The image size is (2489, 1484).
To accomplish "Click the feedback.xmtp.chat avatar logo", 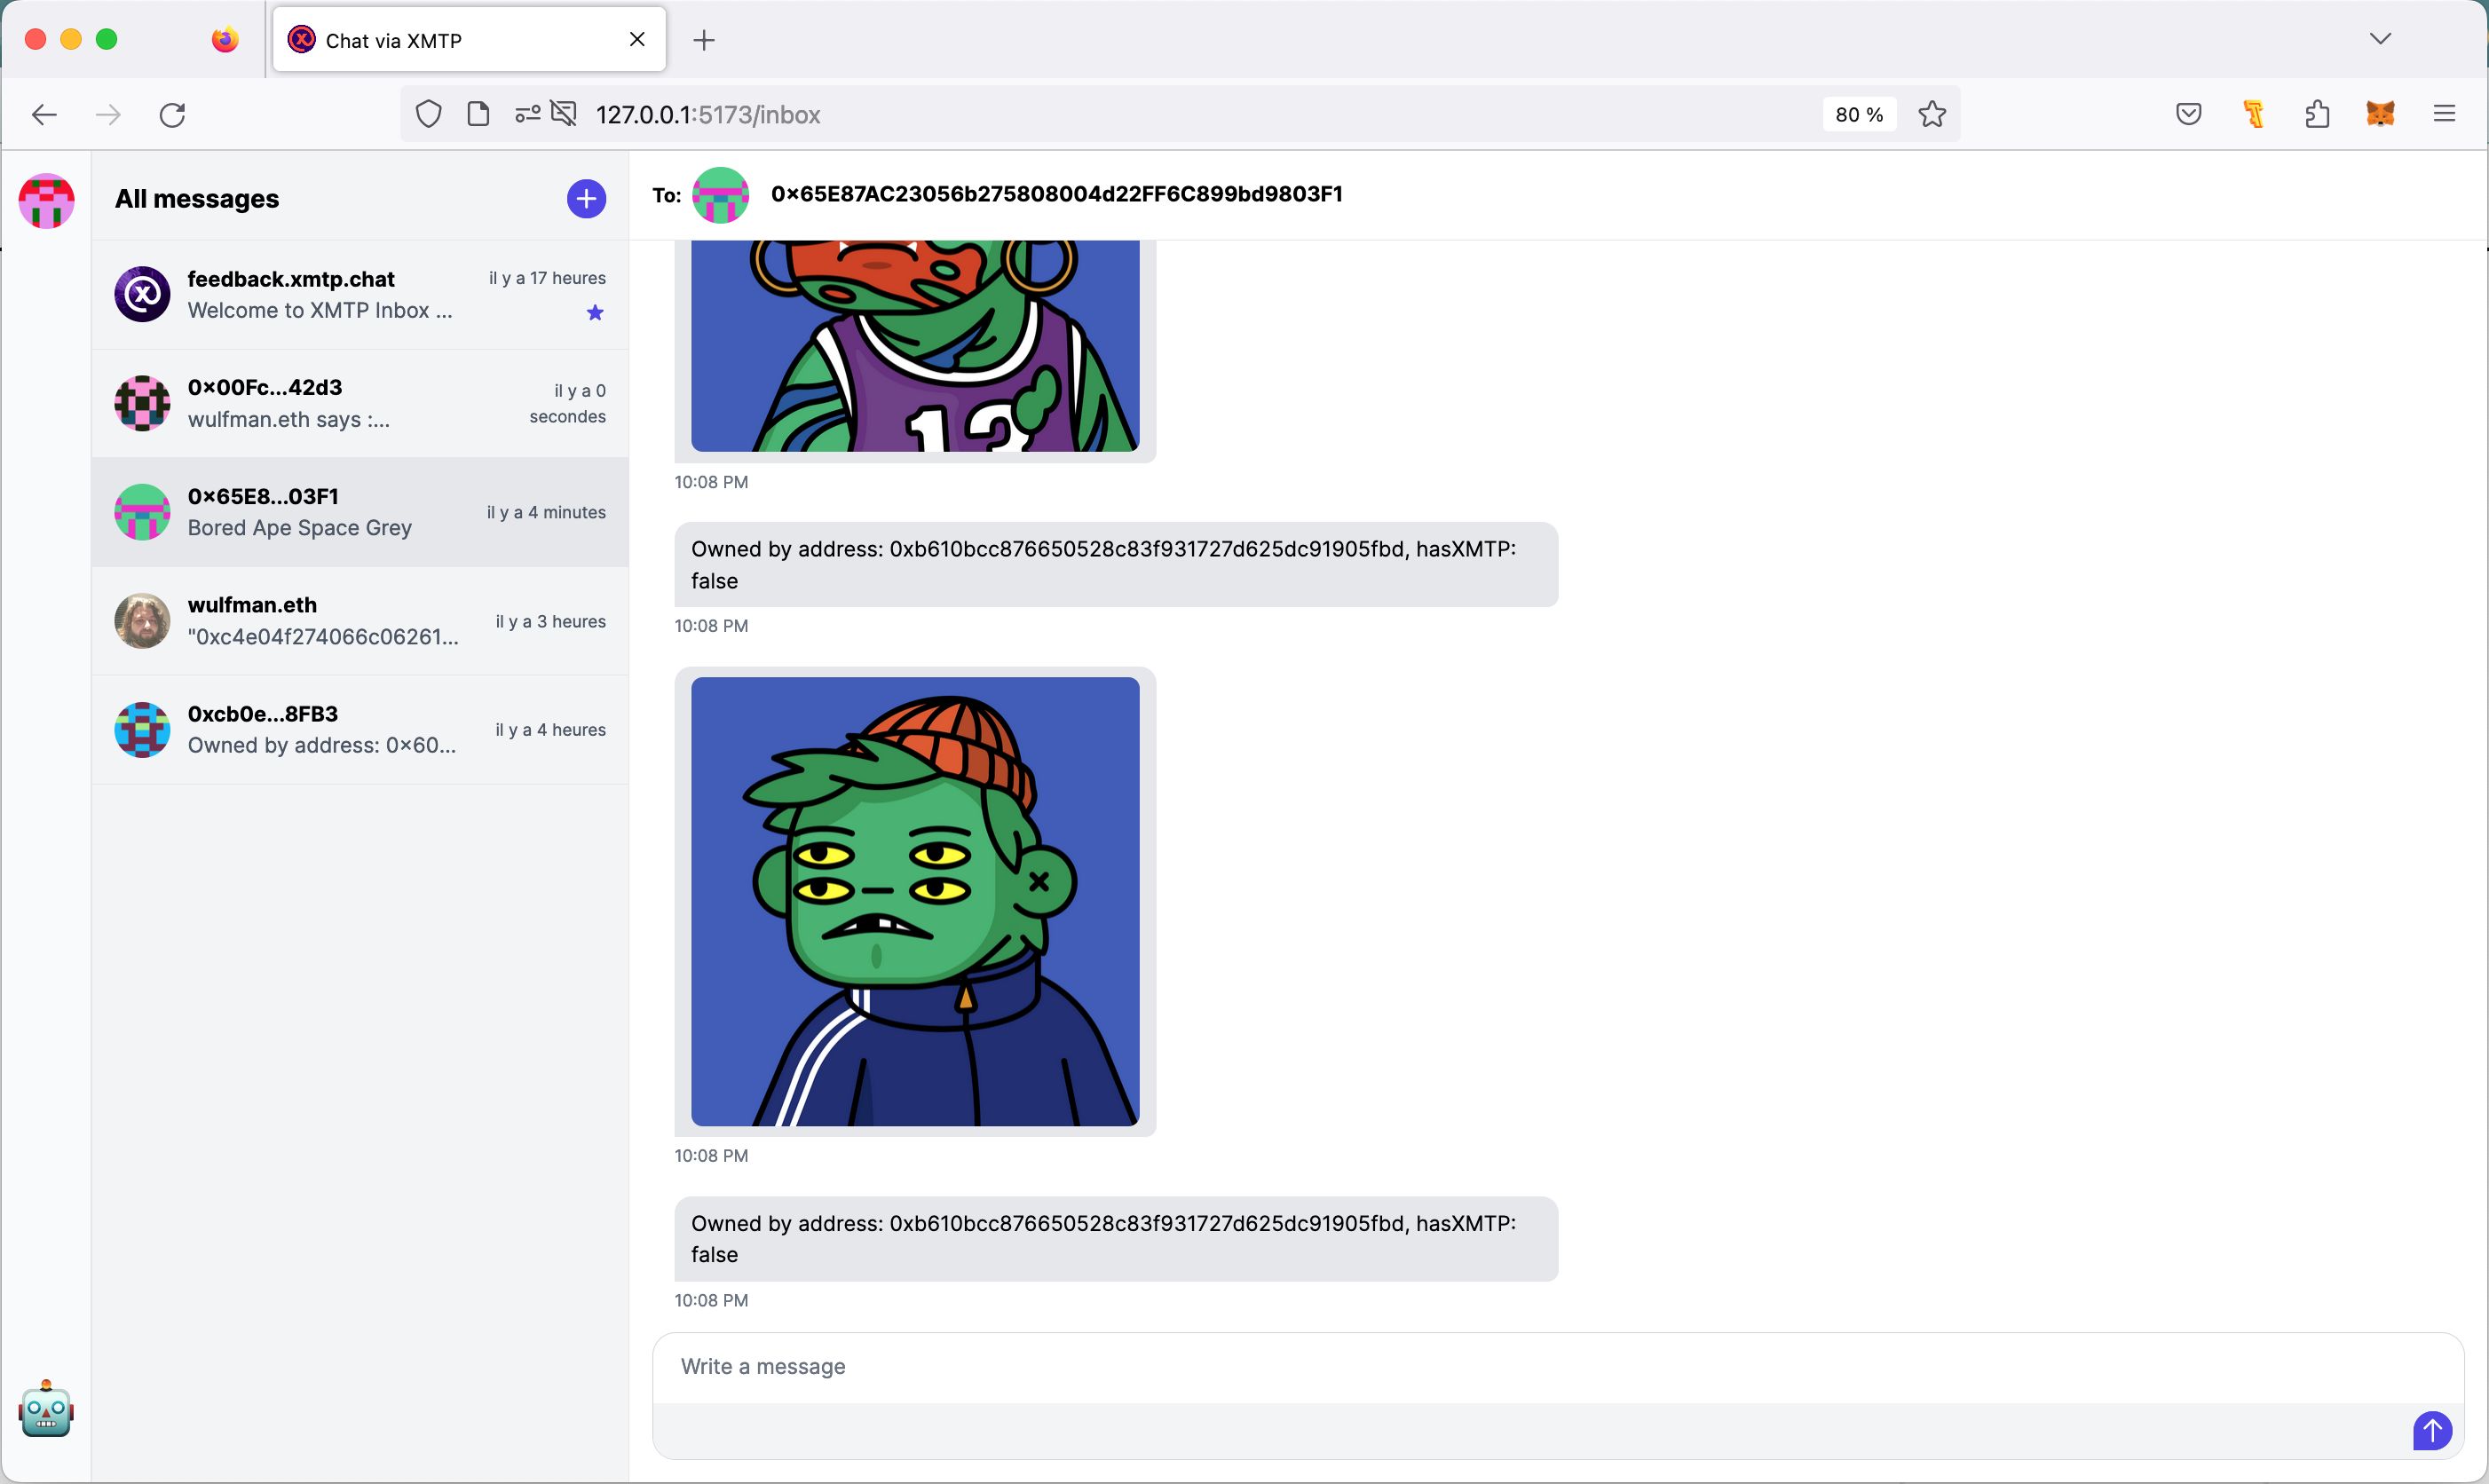I will (x=142, y=294).
